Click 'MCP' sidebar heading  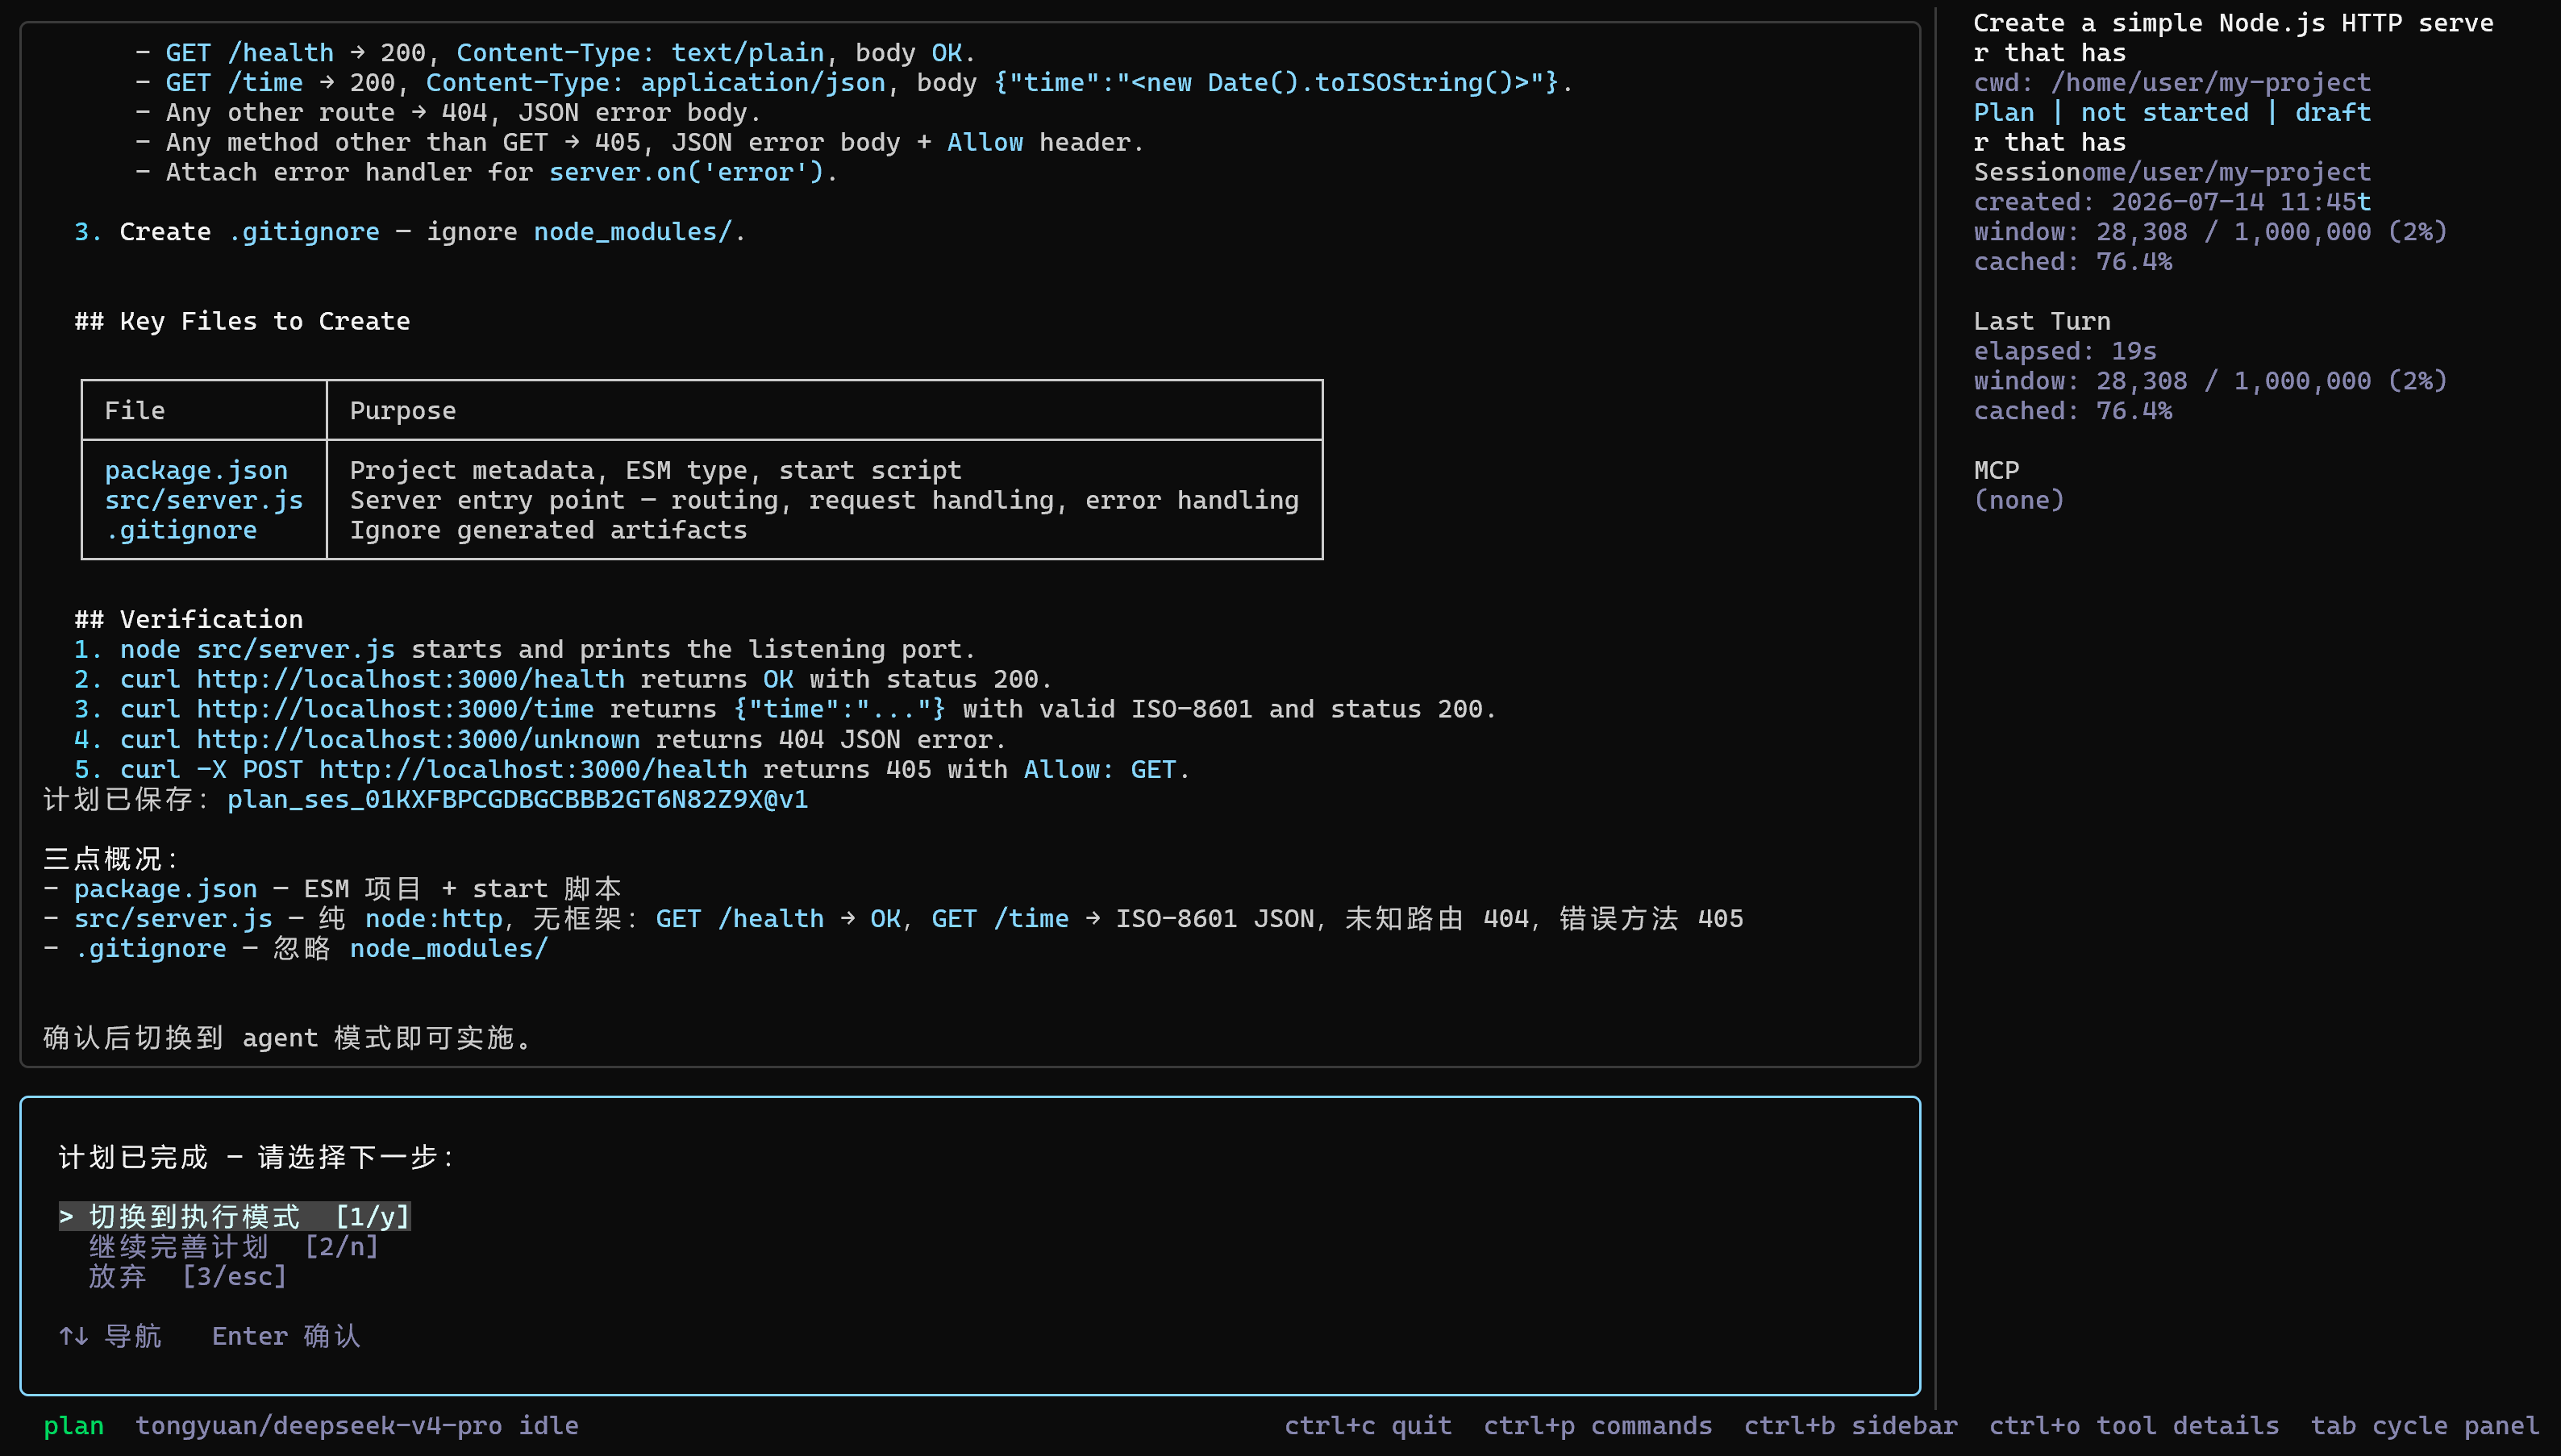1996,470
